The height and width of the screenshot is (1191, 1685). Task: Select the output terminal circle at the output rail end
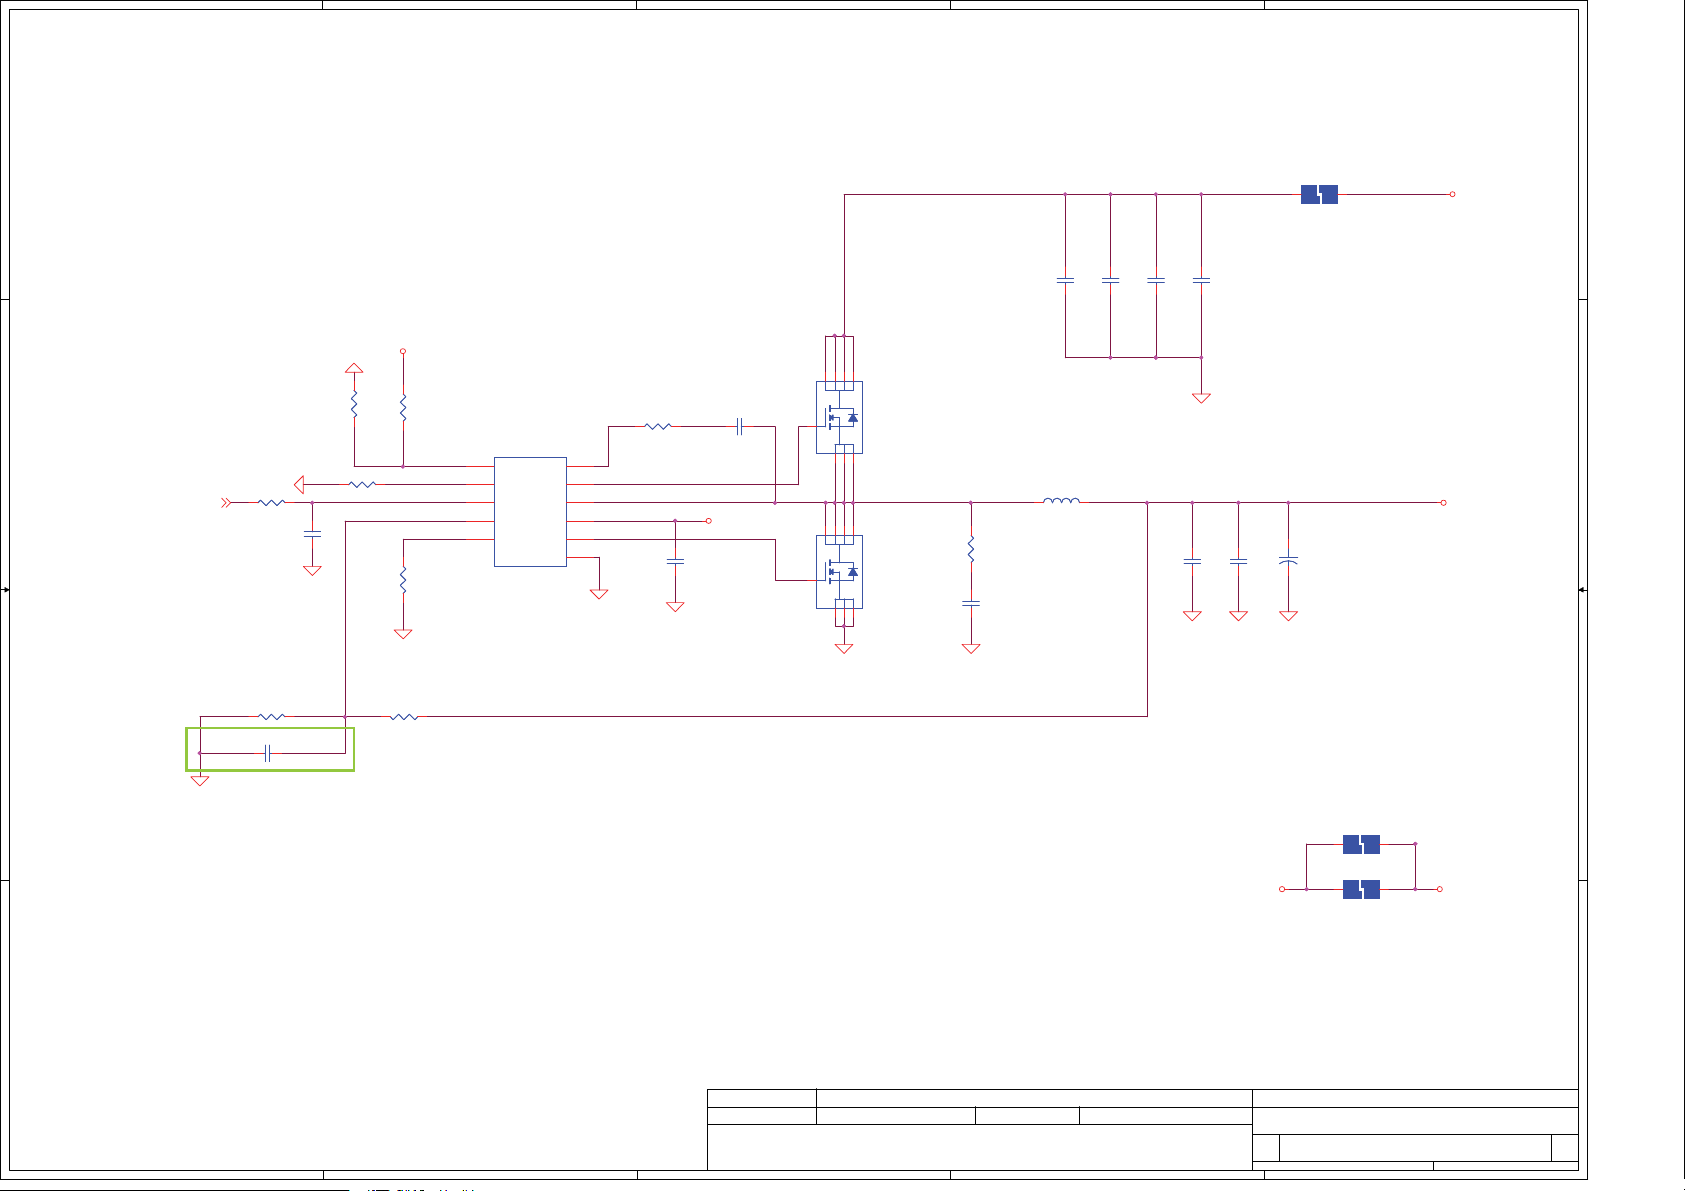tap(1443, 503)
